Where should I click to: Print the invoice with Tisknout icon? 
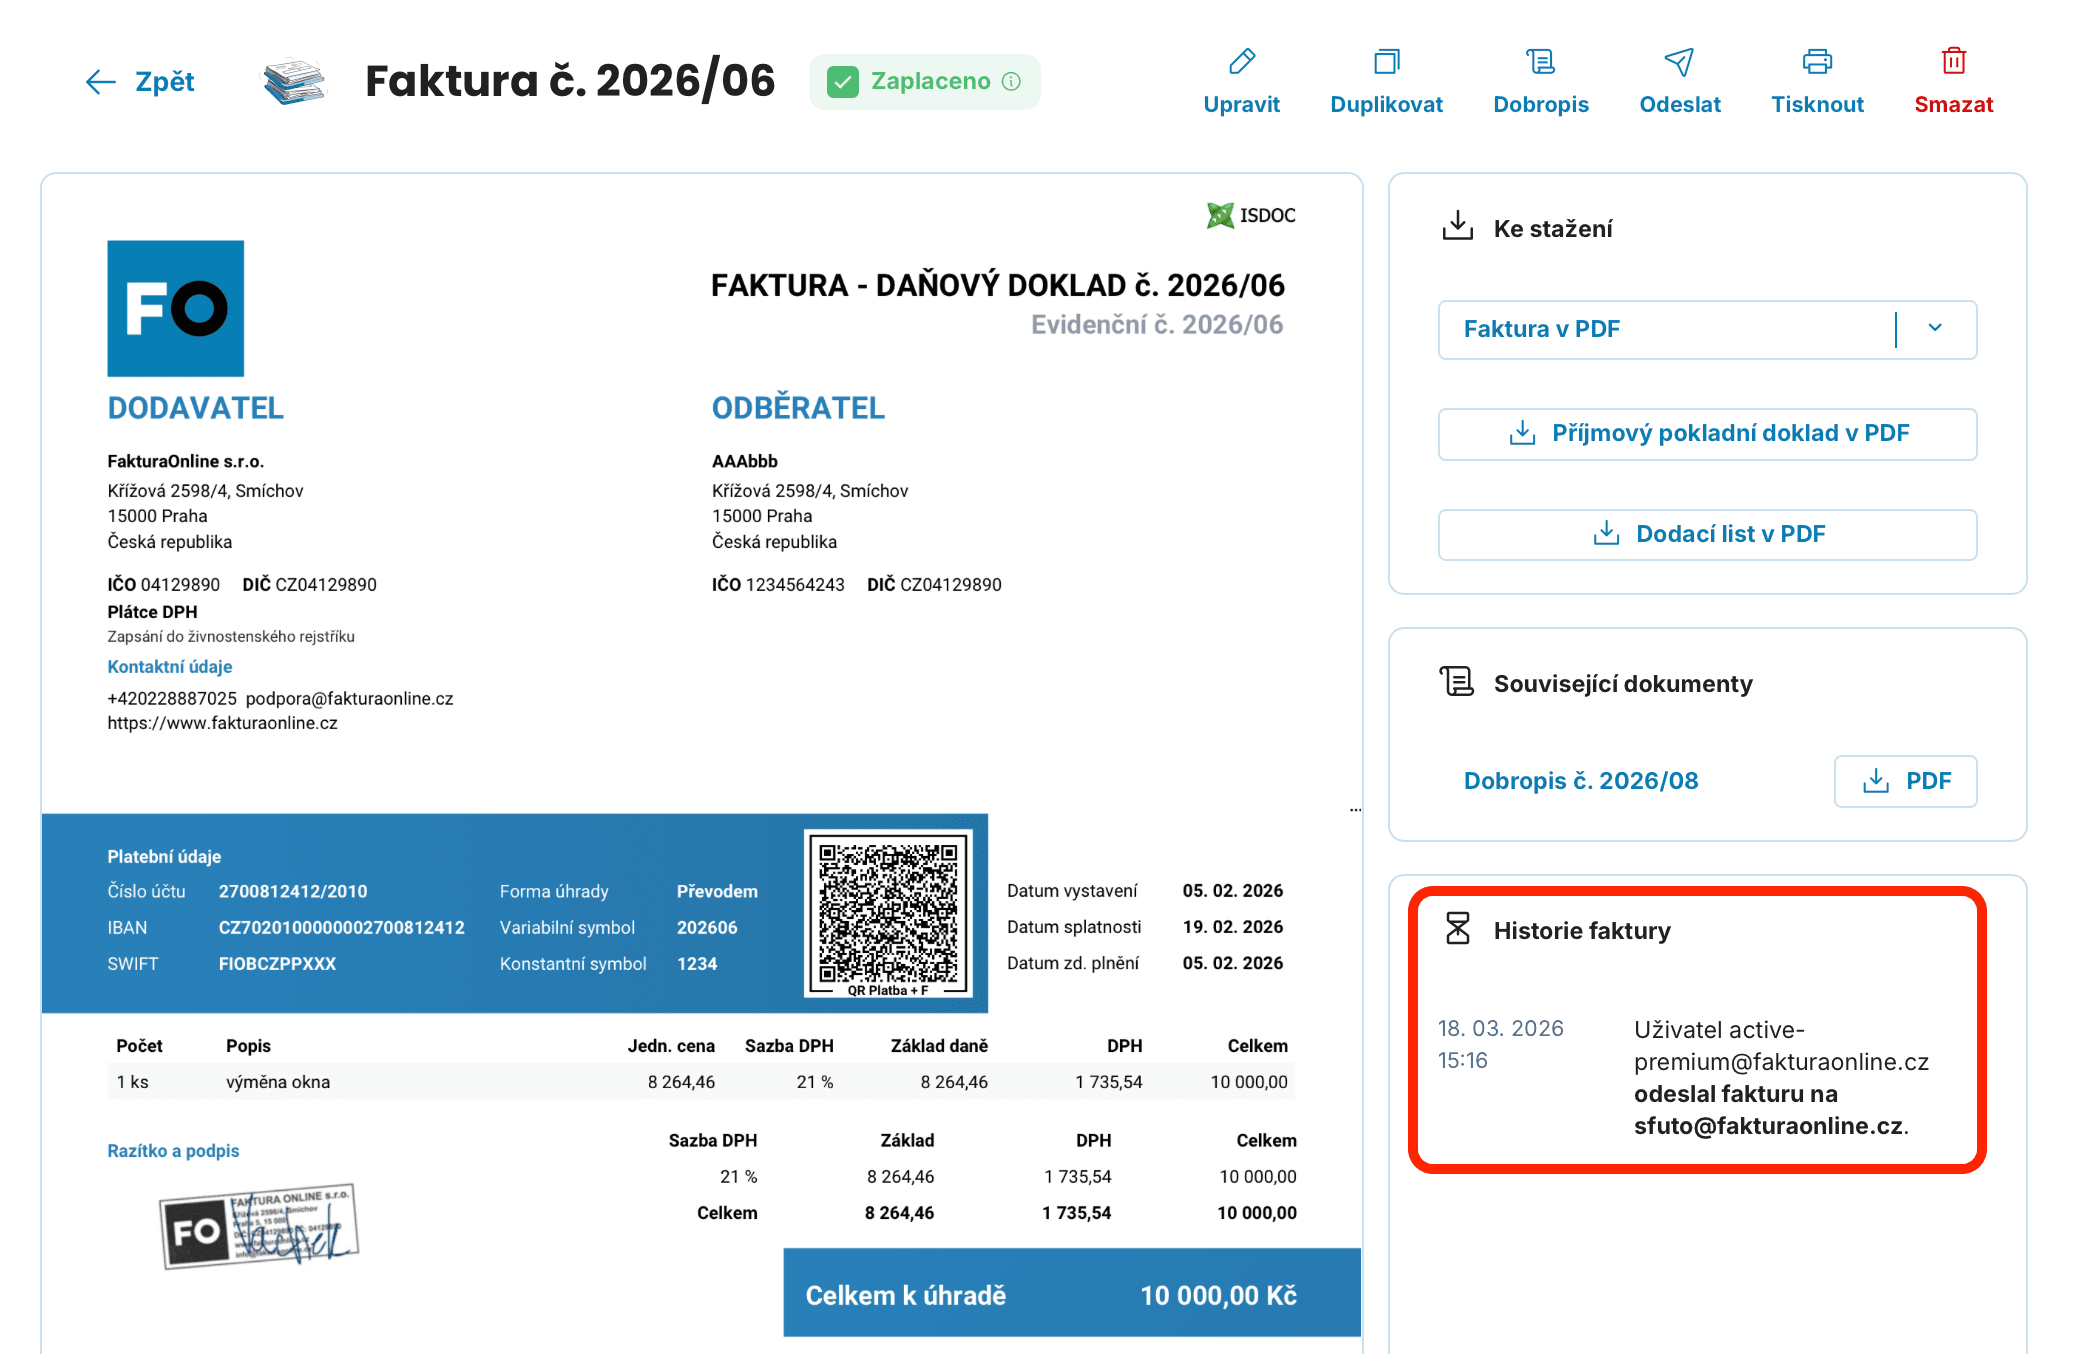tap(1817, 62)
